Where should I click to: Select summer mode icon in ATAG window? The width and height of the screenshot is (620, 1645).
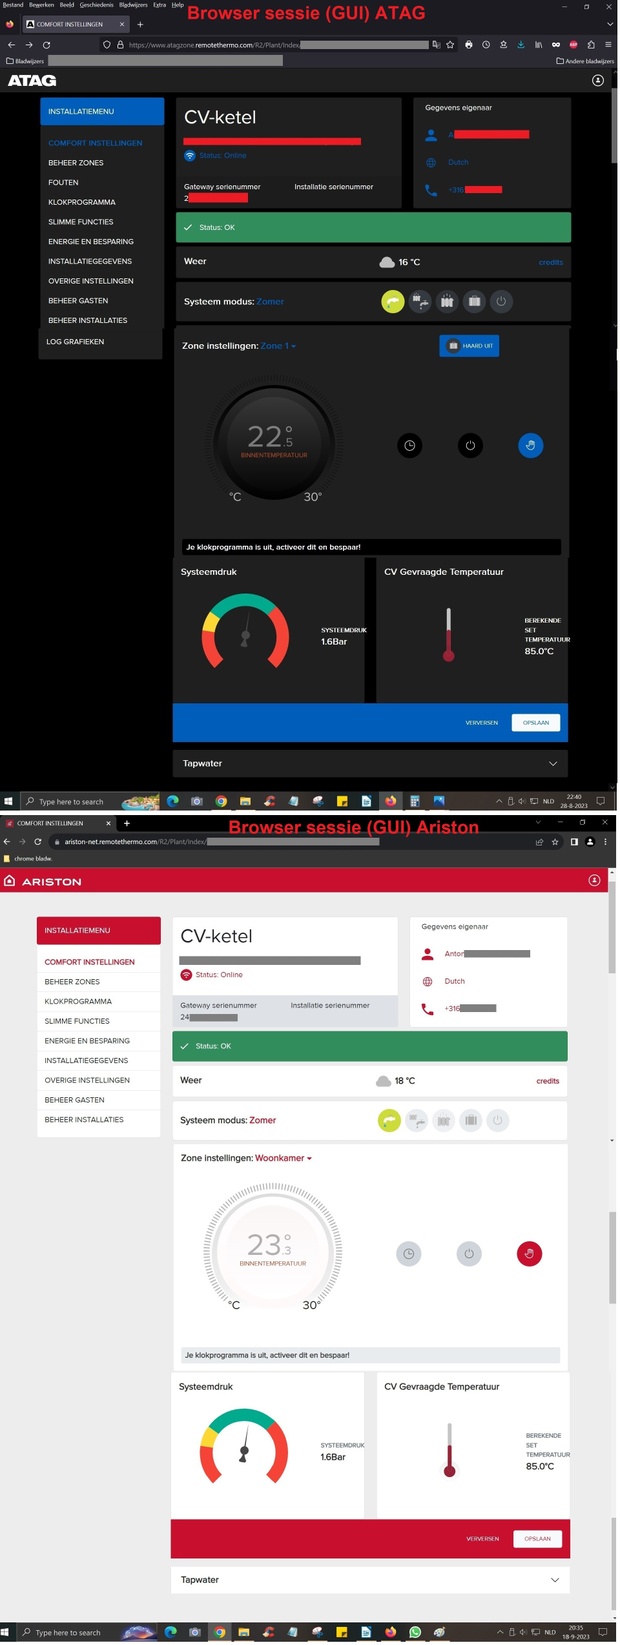point(393,301)
